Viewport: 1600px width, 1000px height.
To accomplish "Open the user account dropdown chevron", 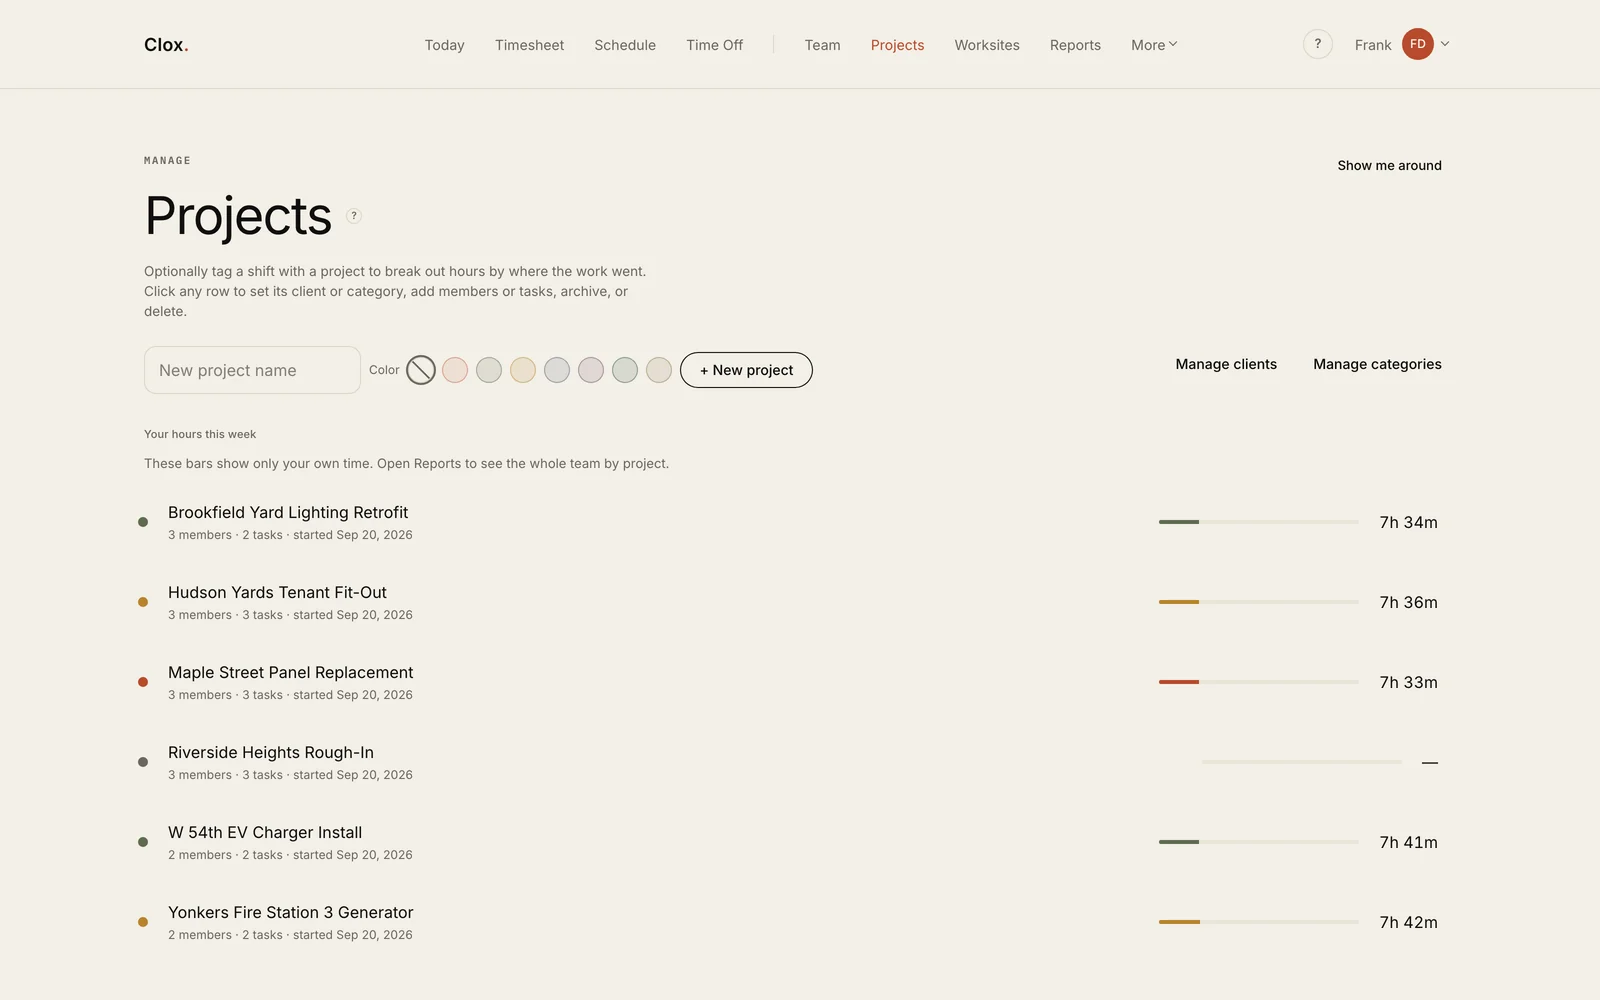I will point(1445,44).
